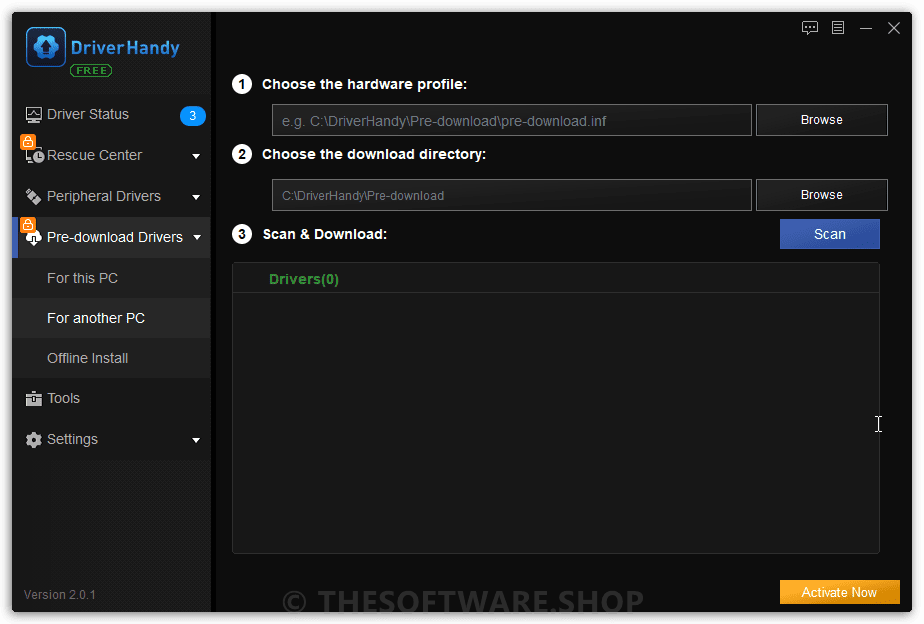Expand the Settings arrow
924x624 pixels.
(196, 440)
